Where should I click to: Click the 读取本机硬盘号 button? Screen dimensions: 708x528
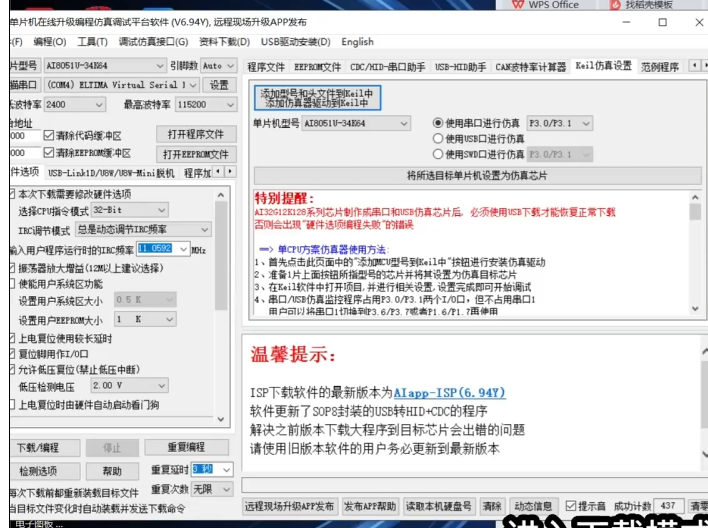438,507
